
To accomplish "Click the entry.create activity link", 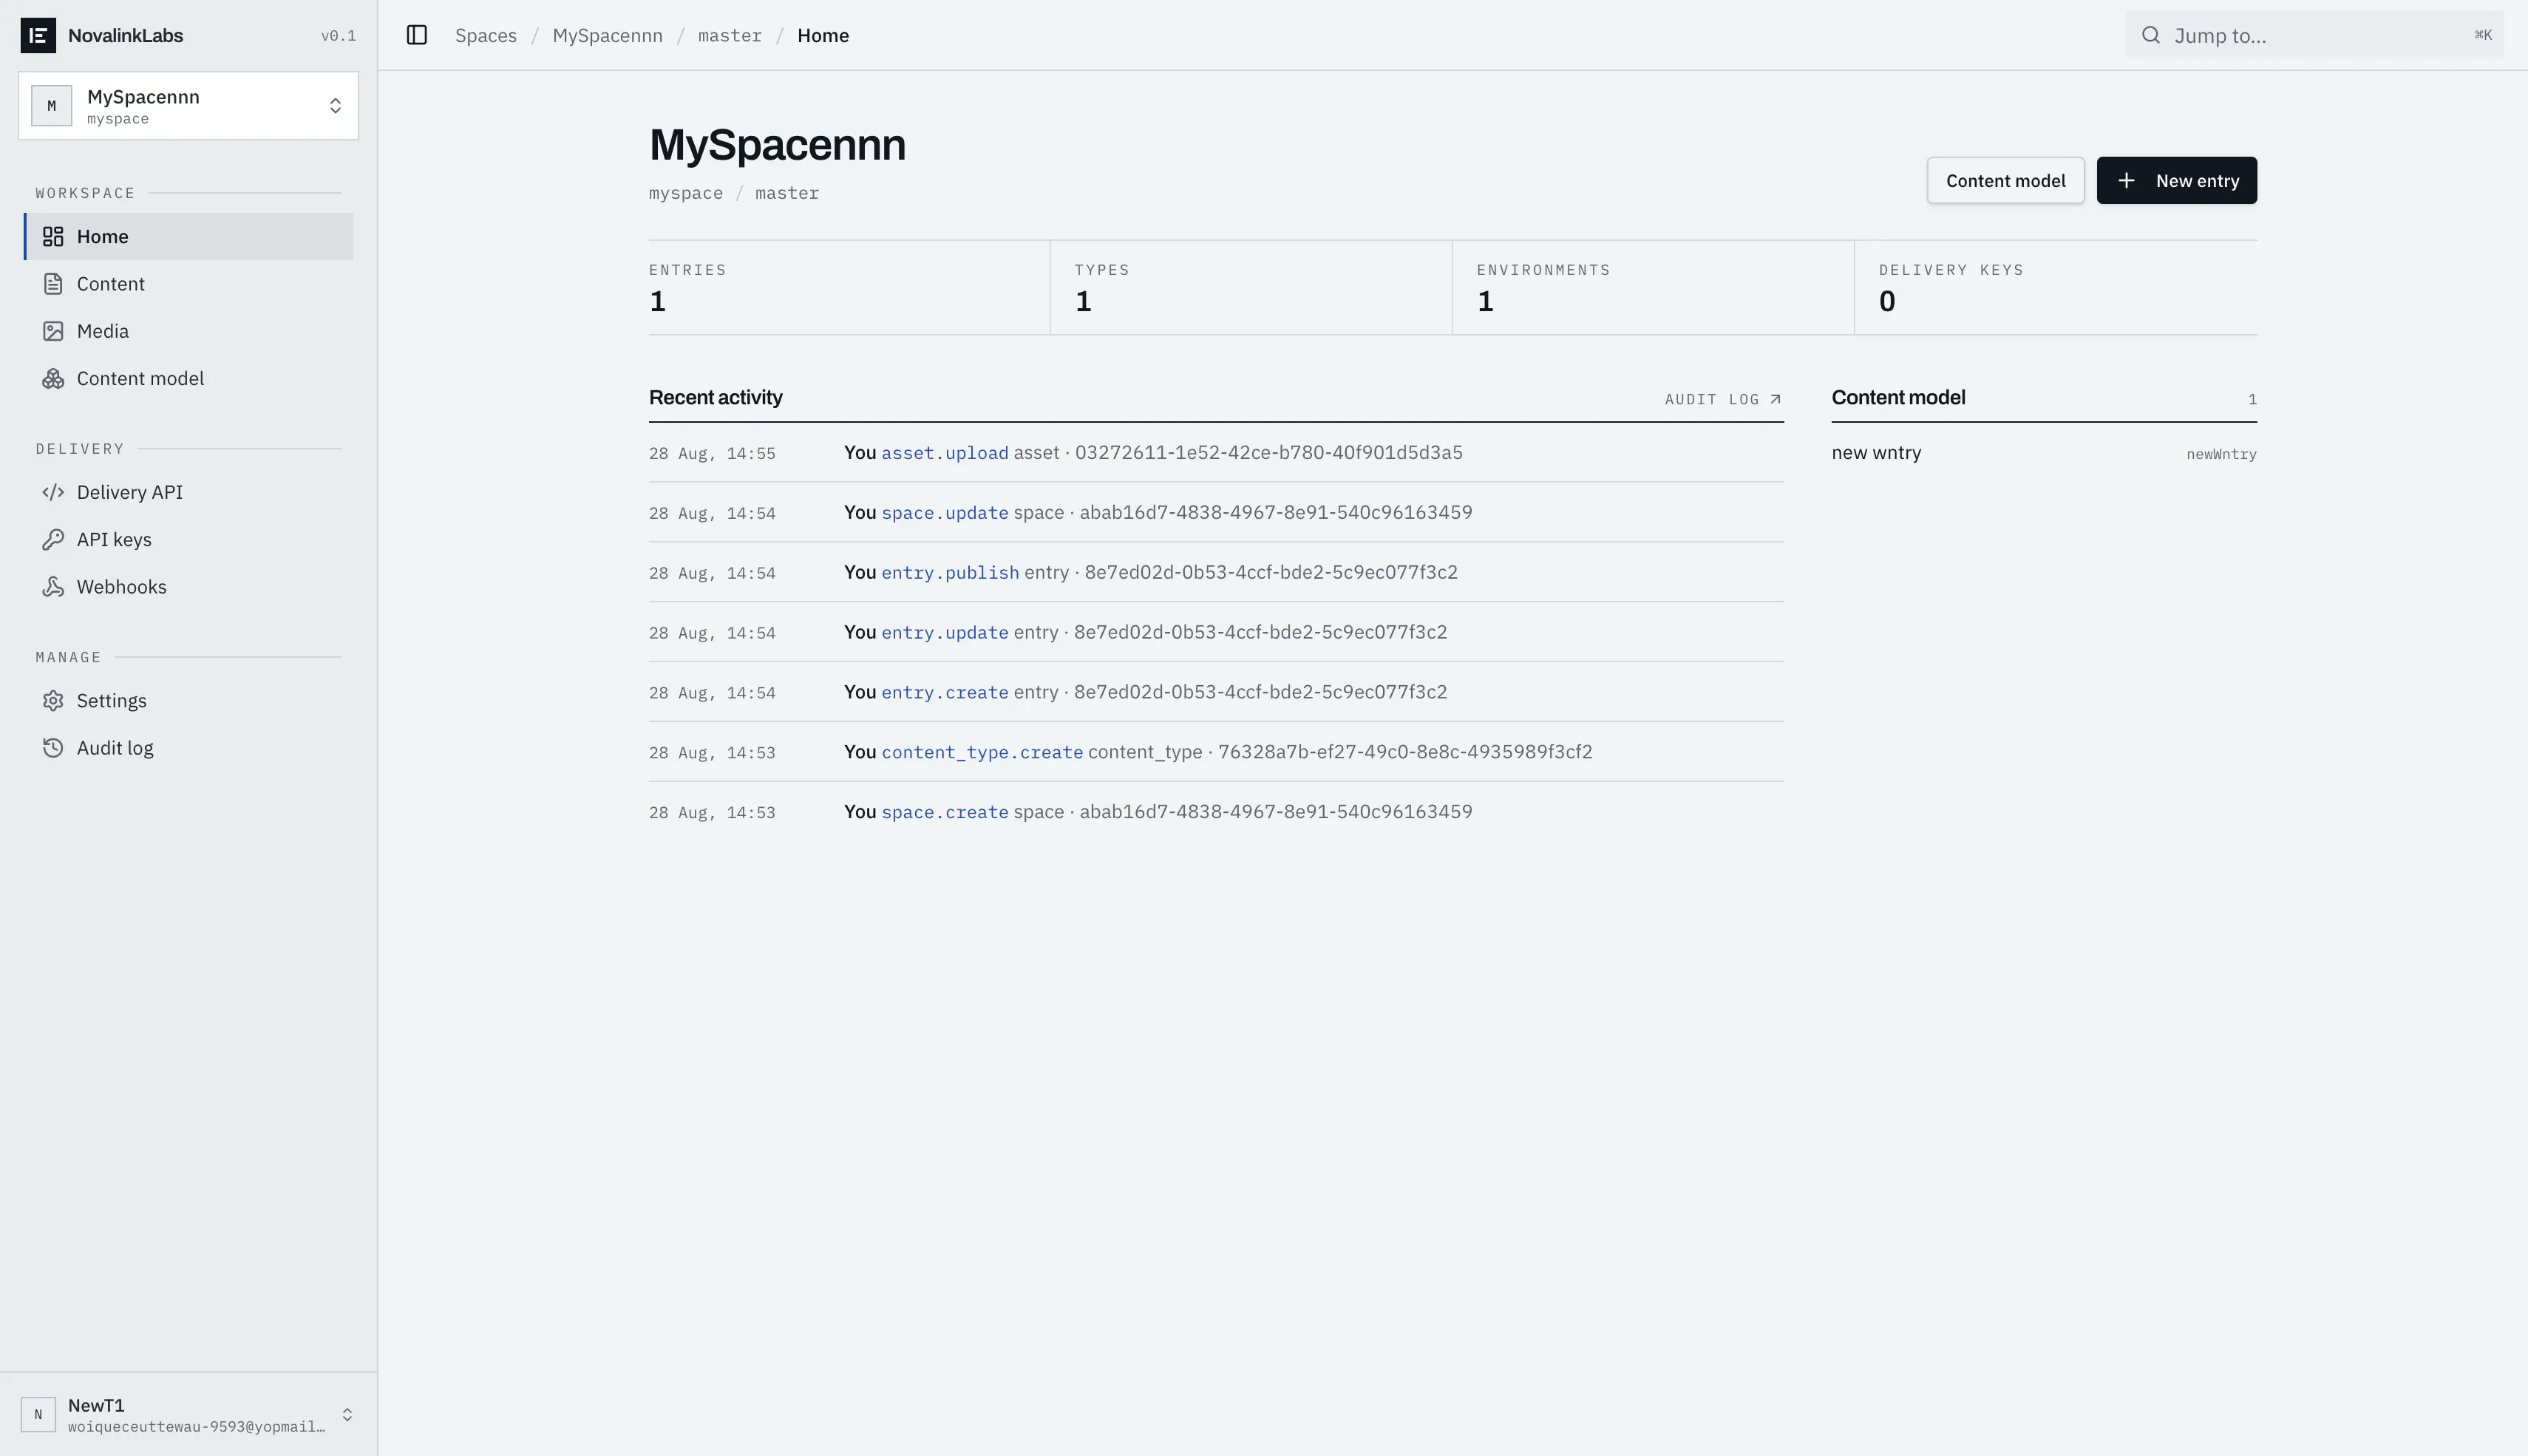I will pyautogui.click(x=944, y=693).
